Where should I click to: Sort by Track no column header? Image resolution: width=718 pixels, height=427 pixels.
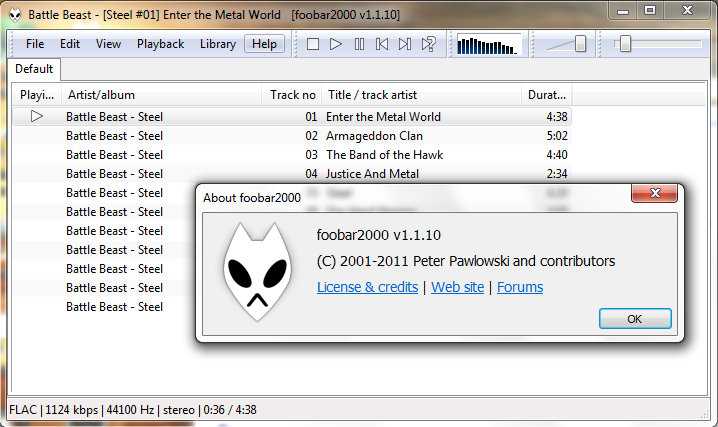tap(292, 95)
